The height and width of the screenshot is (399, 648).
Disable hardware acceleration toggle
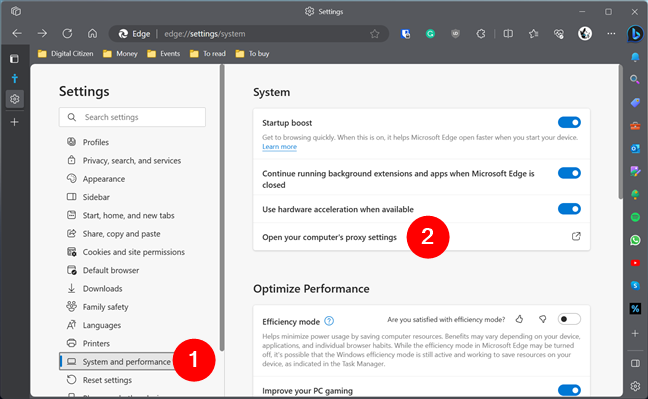569,209
